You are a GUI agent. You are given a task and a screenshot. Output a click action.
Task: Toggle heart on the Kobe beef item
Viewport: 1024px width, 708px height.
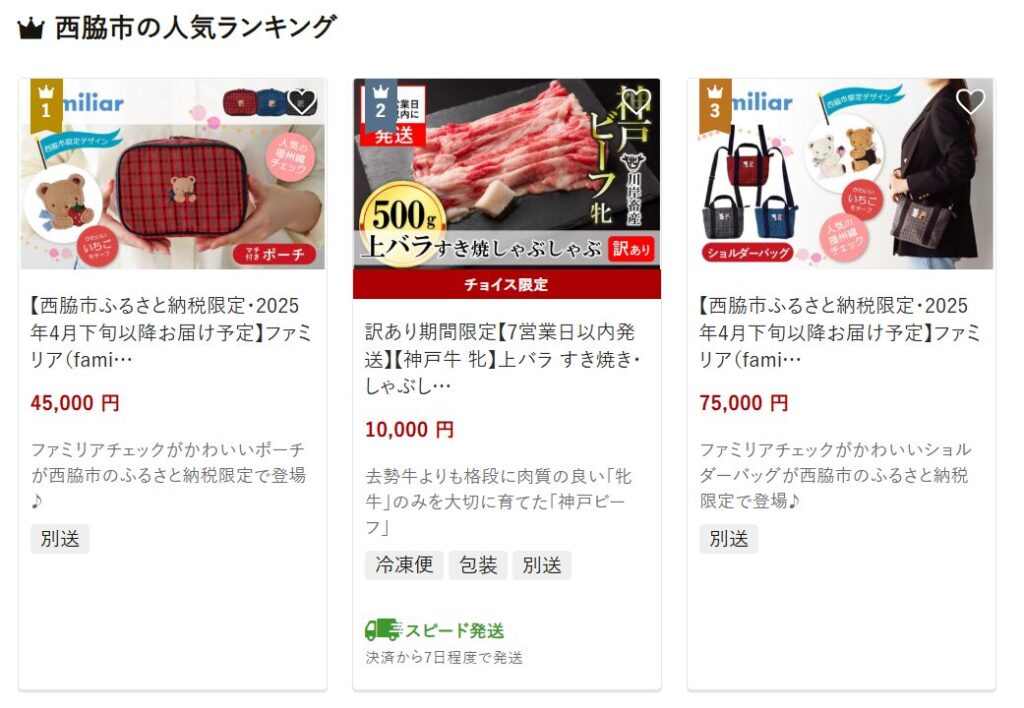(636, 101)
